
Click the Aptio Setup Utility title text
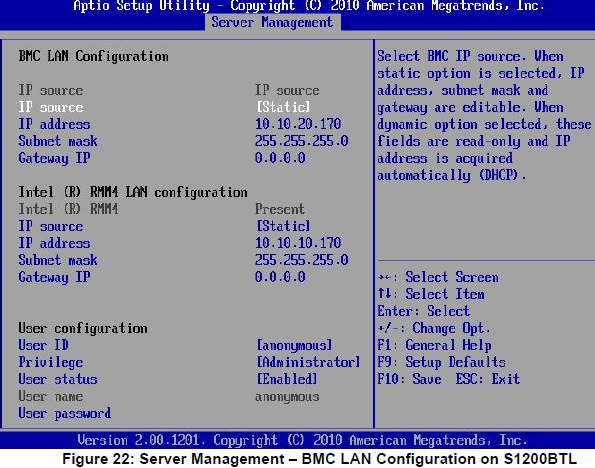pyautogui.click(x=309, y=6)
